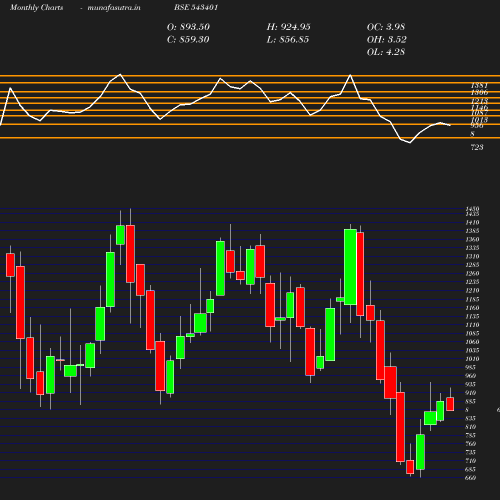Select the 985 price axis label
500x500 pixels.
[x=471, y=367]
